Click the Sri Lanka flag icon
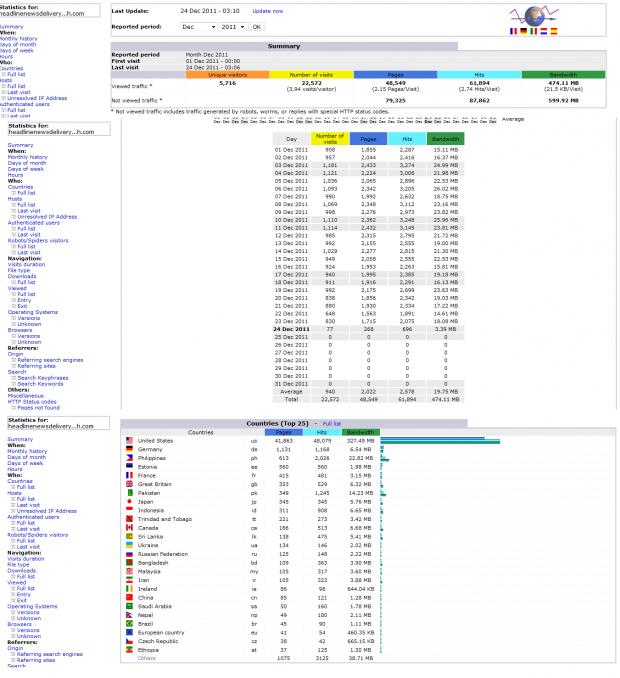 (x=129, y=536)
